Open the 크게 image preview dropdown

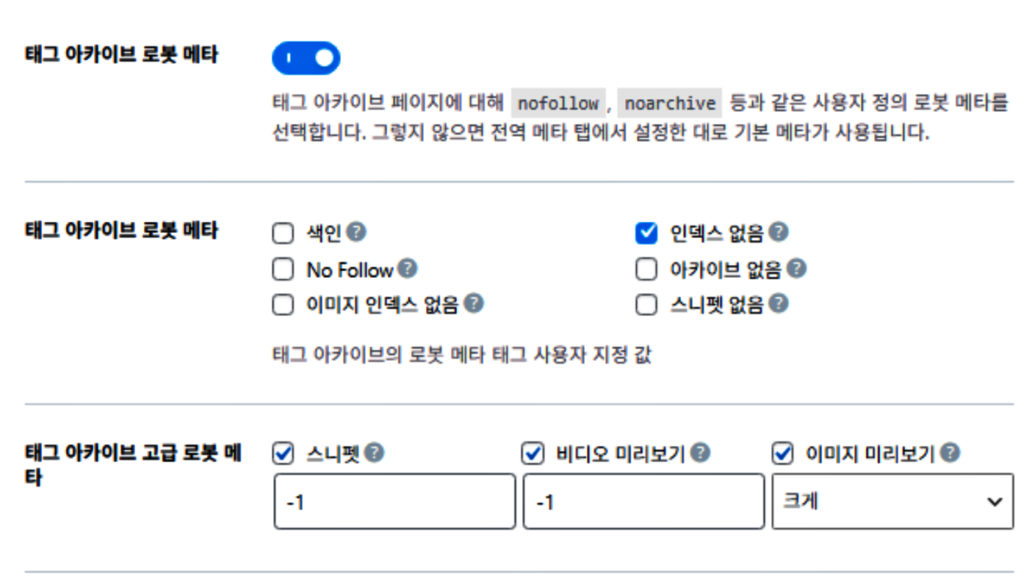tap(890, 500)
